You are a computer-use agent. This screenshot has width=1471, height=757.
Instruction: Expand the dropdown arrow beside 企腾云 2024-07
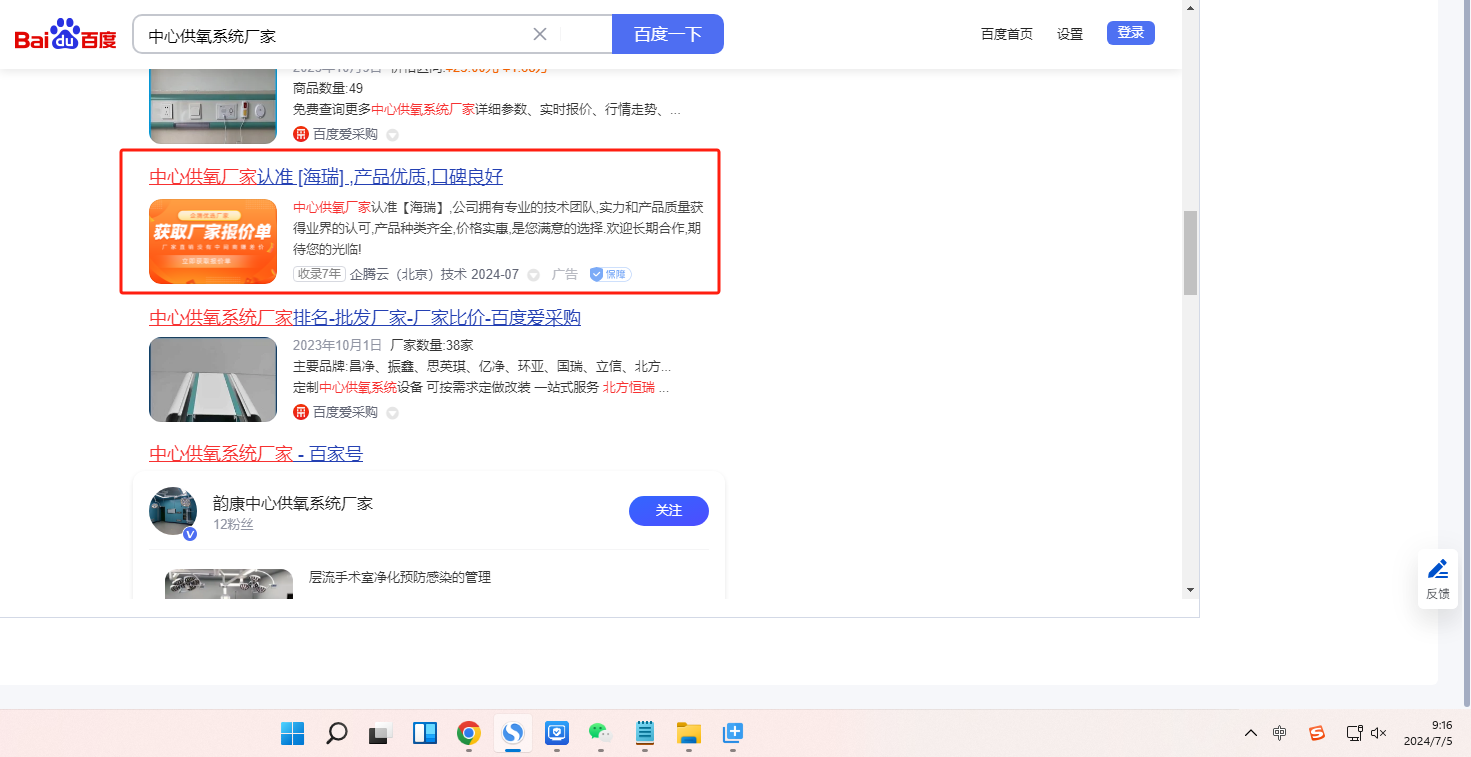(x=533, y=275)
